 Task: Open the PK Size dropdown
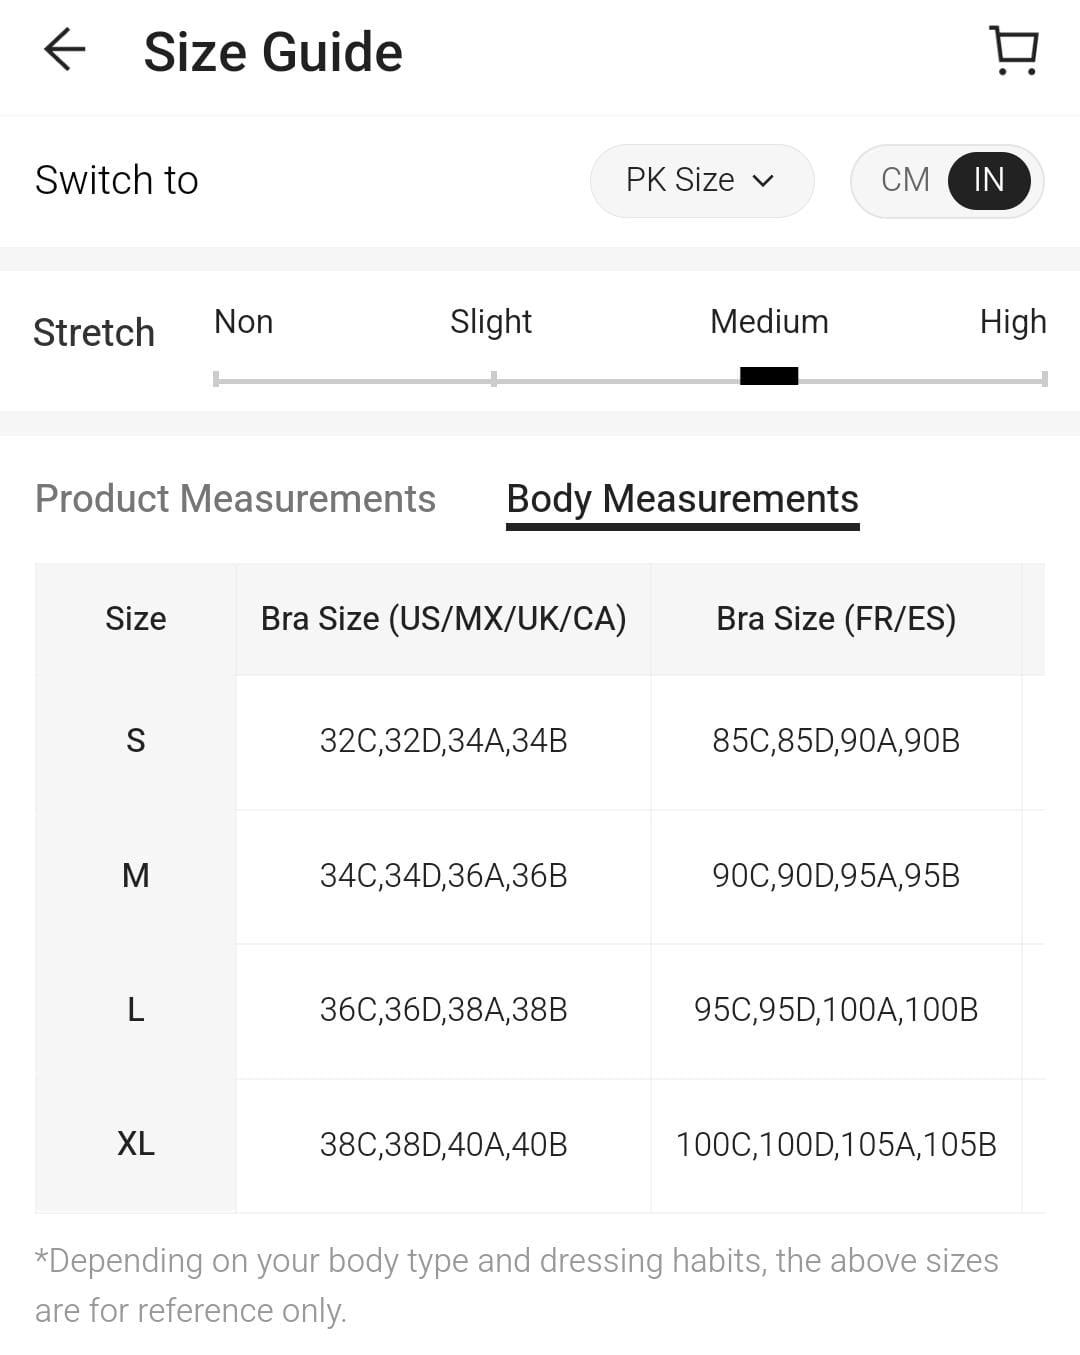tap(701, 180)
